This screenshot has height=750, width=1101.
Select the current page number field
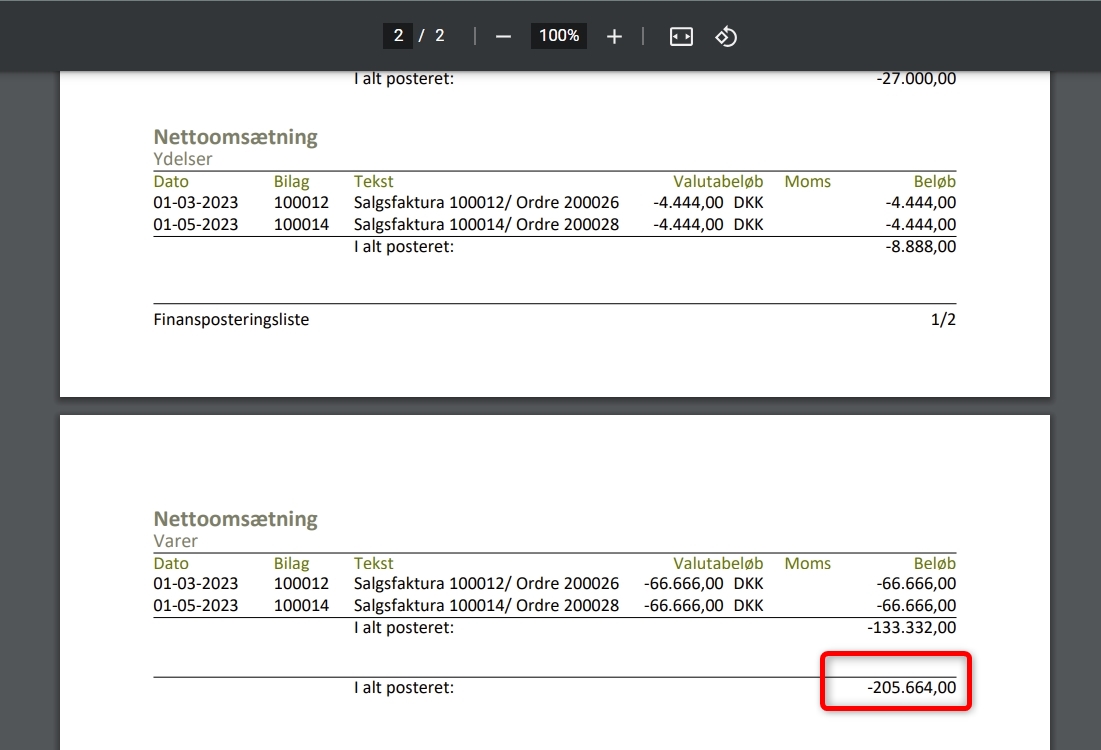(x=398, y=36)
